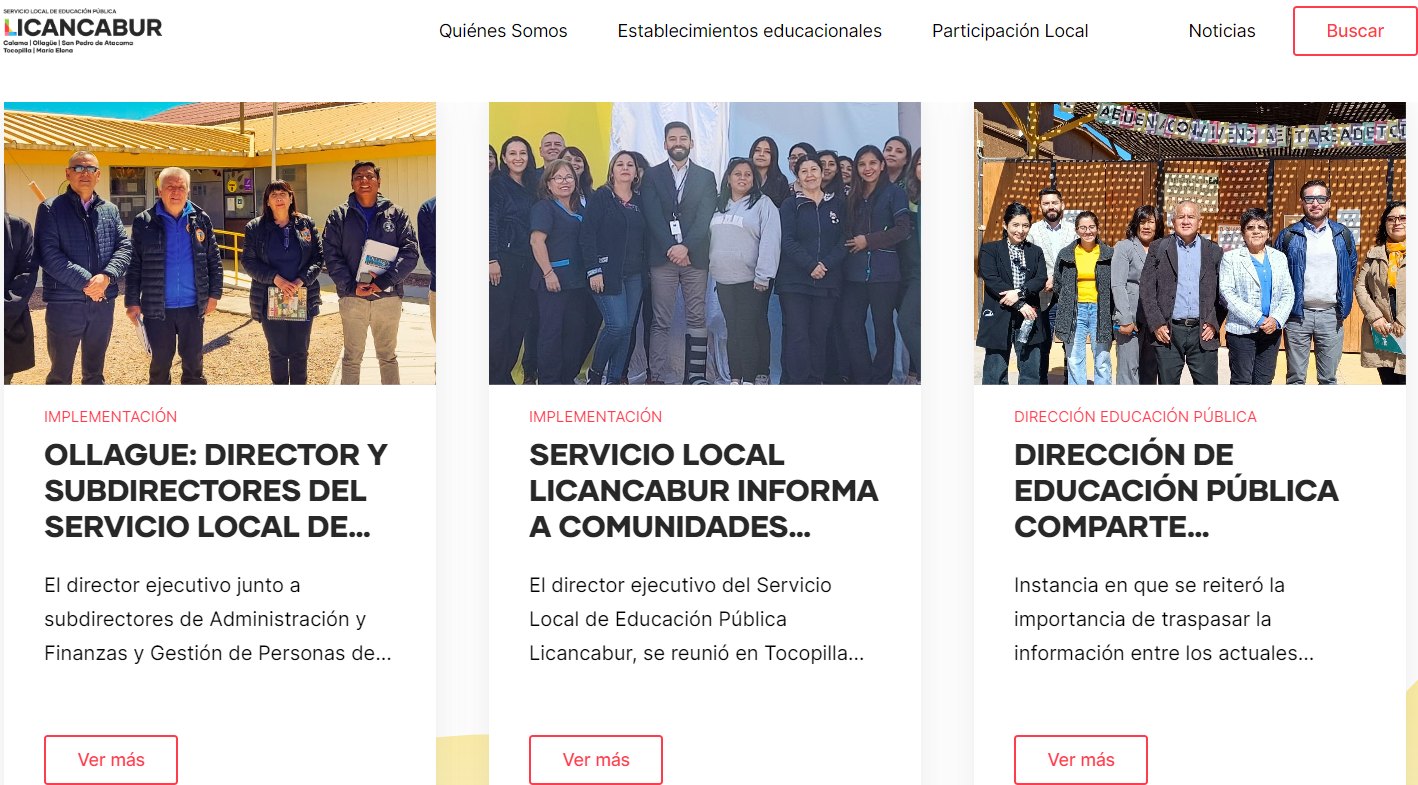Screen dimensions: 1418x785
Task: Click the Dirección Educación Pública category tag
Action: point(1135,417)
